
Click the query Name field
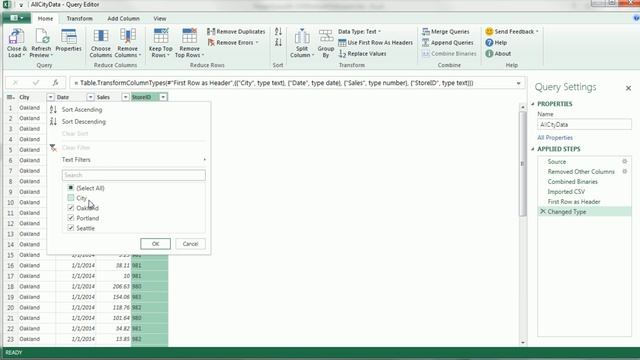click(584, 124)
